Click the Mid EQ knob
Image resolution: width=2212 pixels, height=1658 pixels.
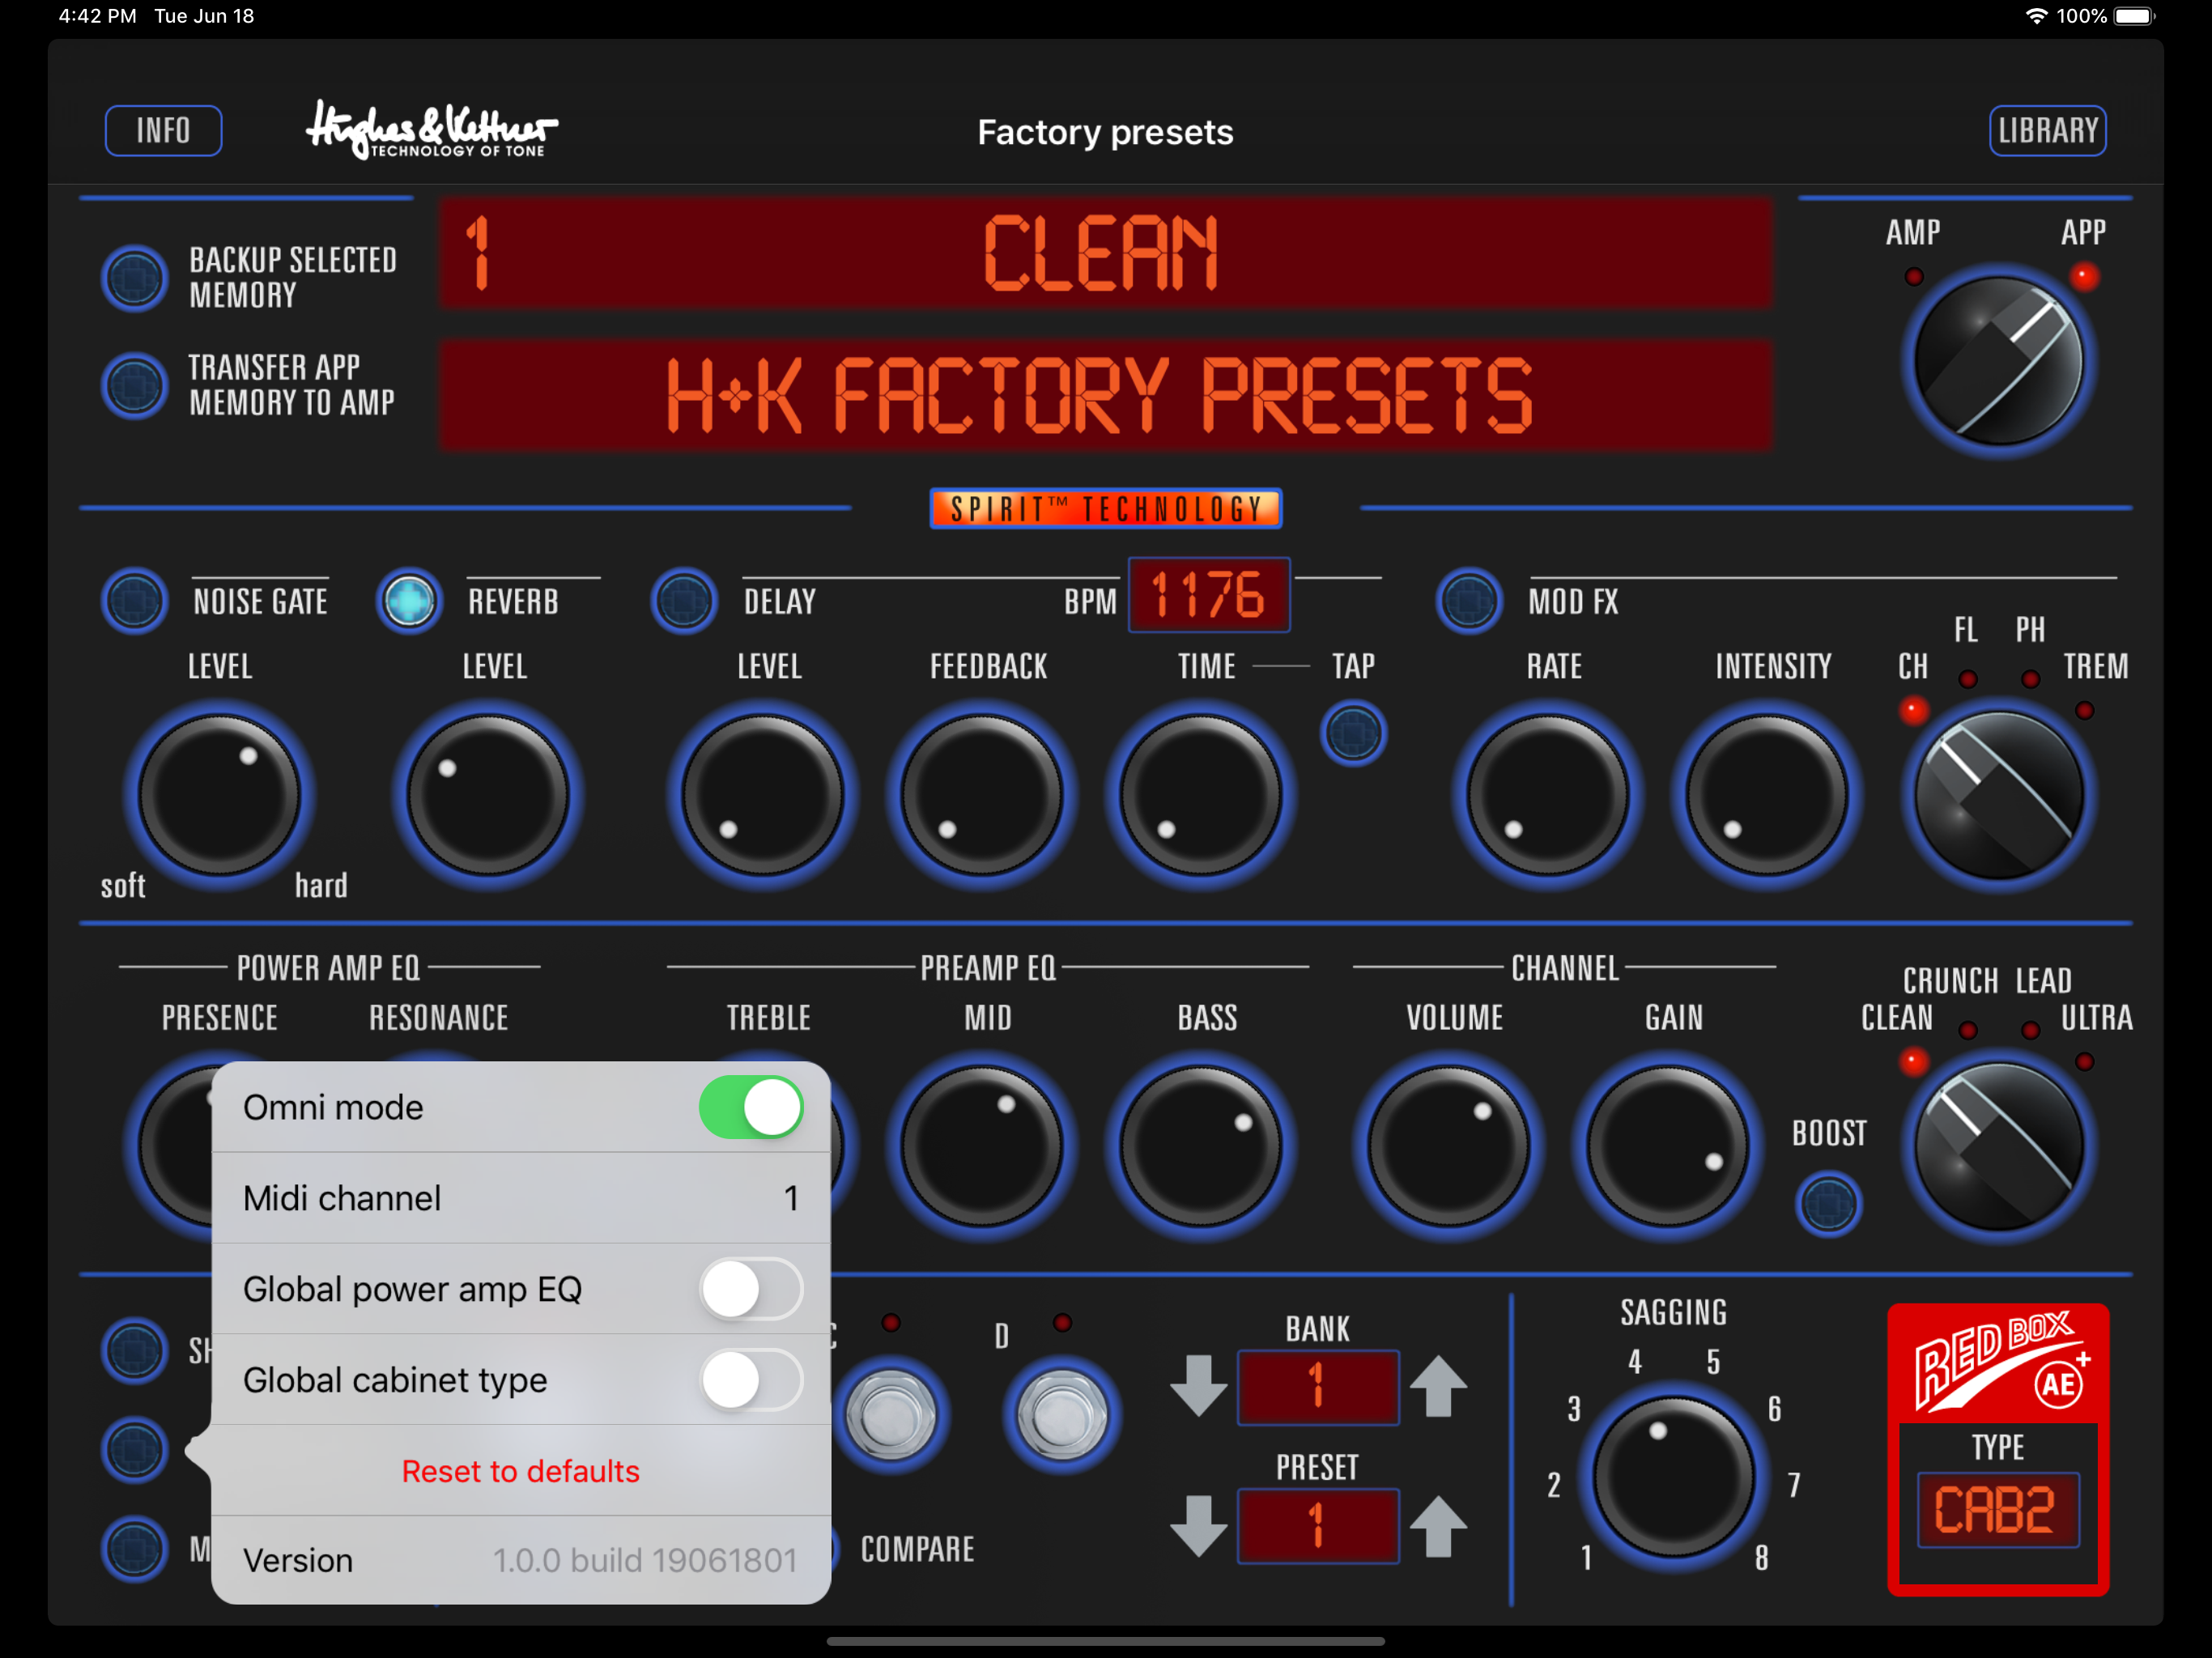point(982,1146)
